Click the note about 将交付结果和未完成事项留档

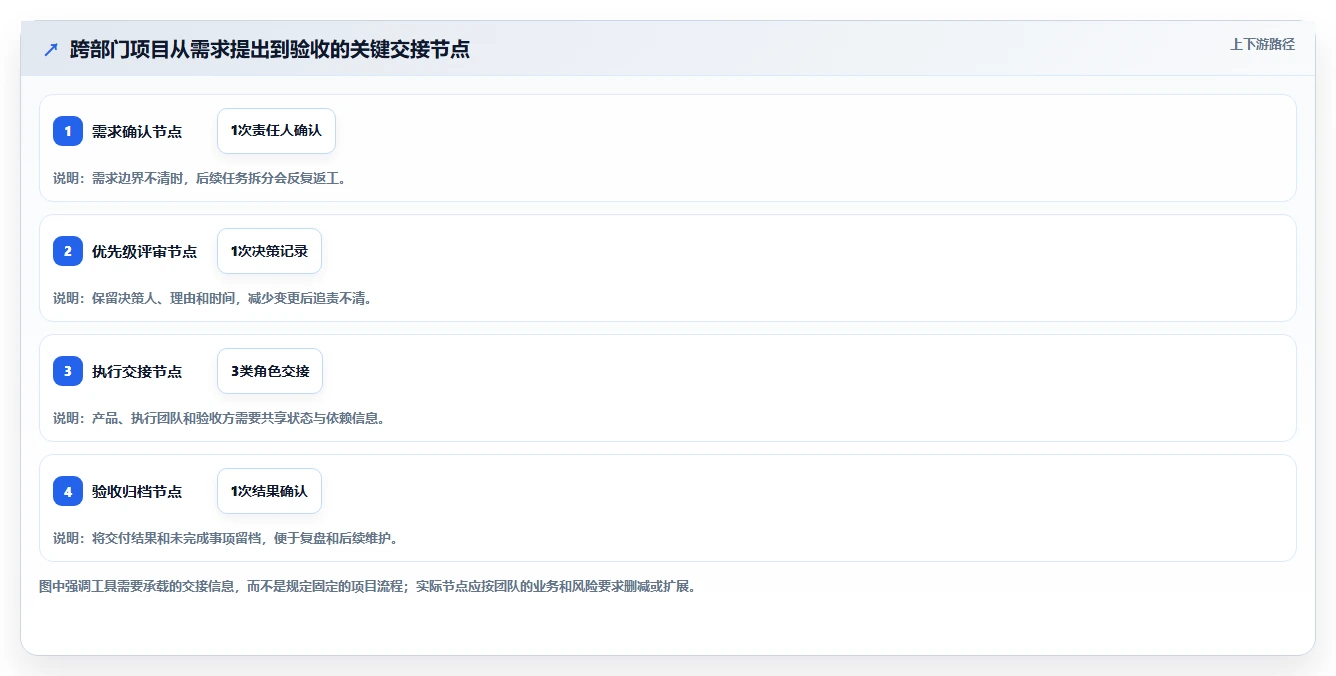coord(226,538)
